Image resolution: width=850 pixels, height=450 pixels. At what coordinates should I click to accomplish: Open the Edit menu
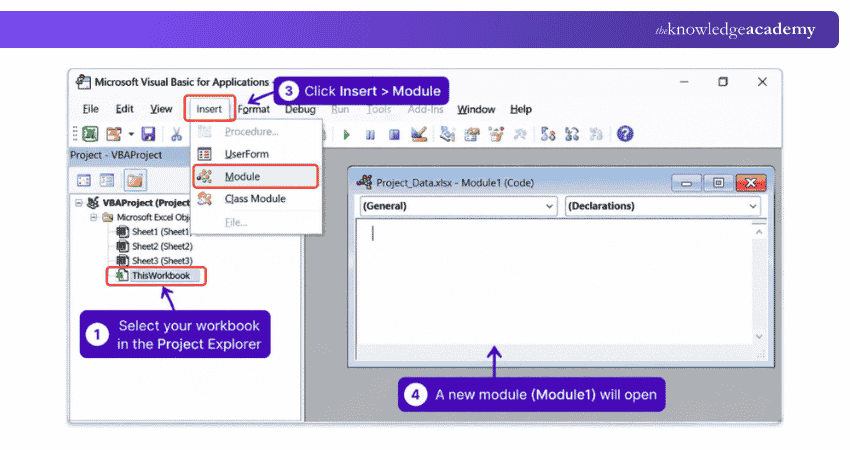tap(125, 109)
